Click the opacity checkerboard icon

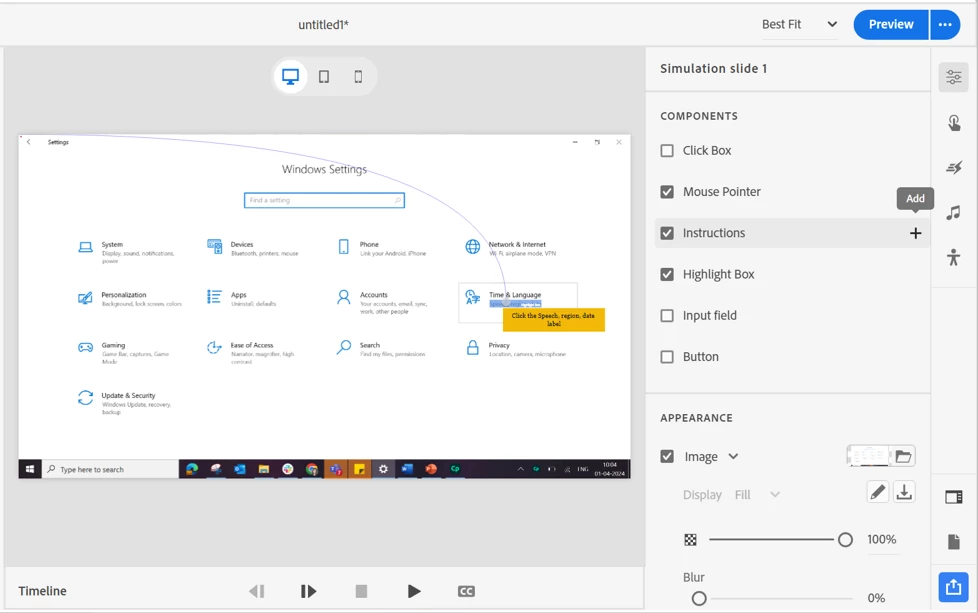pos(690,540)
